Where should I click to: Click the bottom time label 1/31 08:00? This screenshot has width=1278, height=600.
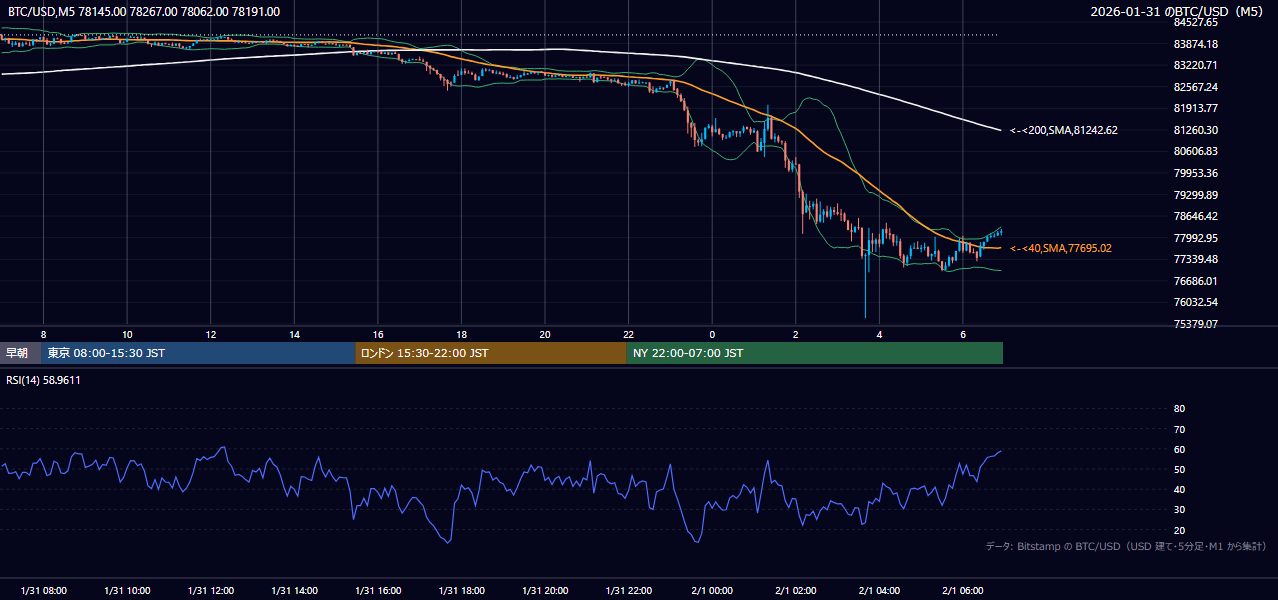(x=43, y=591)
